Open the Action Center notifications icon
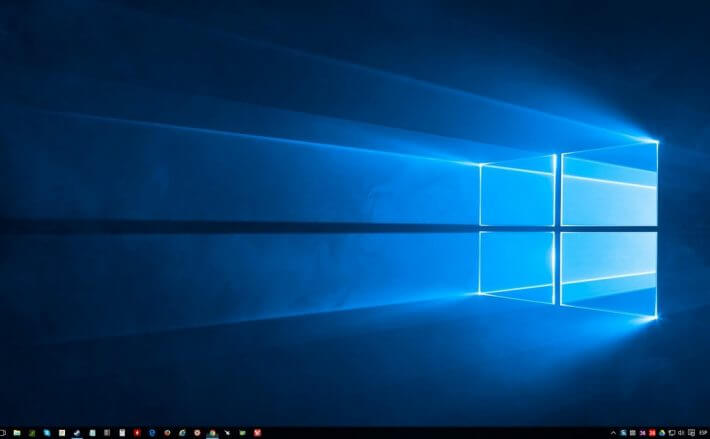Viewport: 710px width, 439px height. (x=691, y=433)
